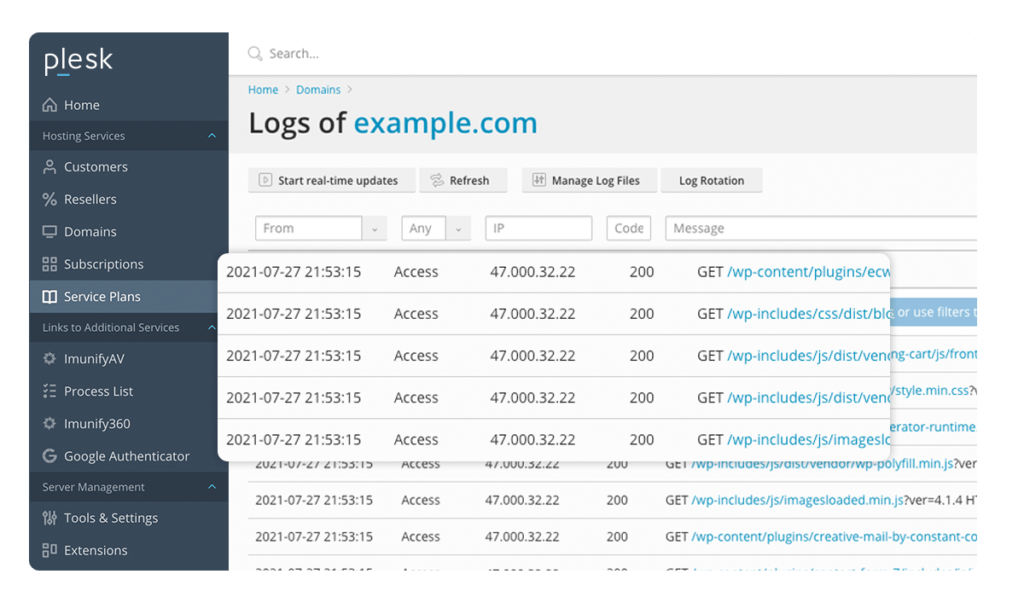This screenshot has width=1024, height=597.
Task: Click the play icon on Start real-time updates
Action: (x=265, y=180)
